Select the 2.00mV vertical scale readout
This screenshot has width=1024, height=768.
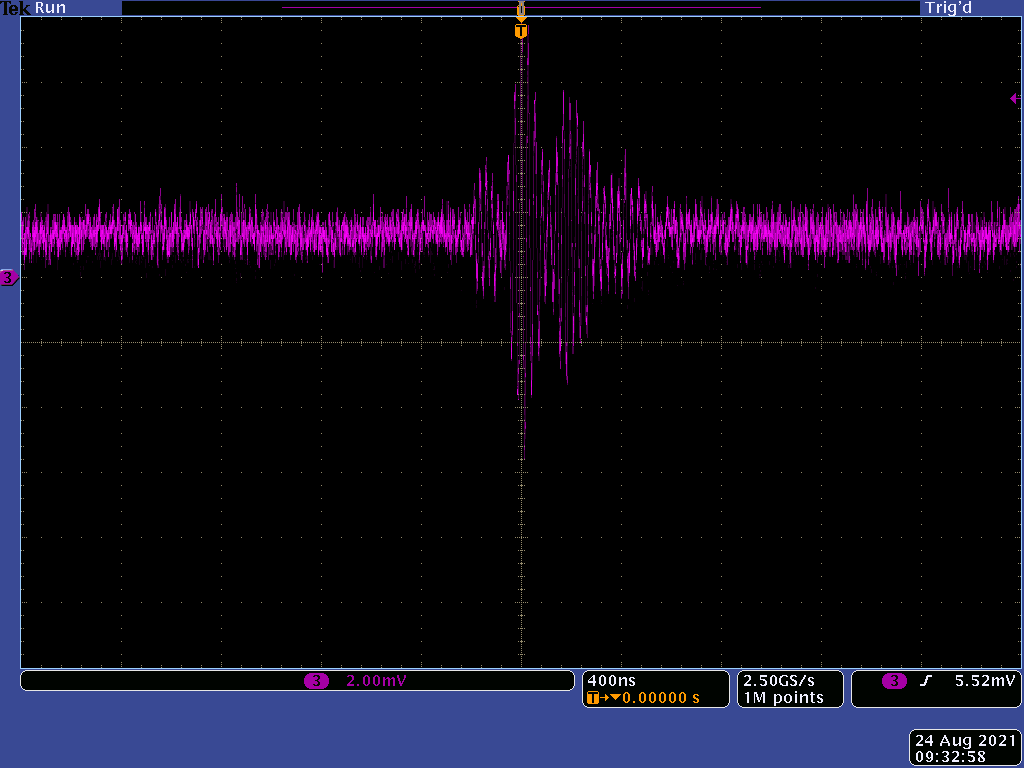point(376,681)
